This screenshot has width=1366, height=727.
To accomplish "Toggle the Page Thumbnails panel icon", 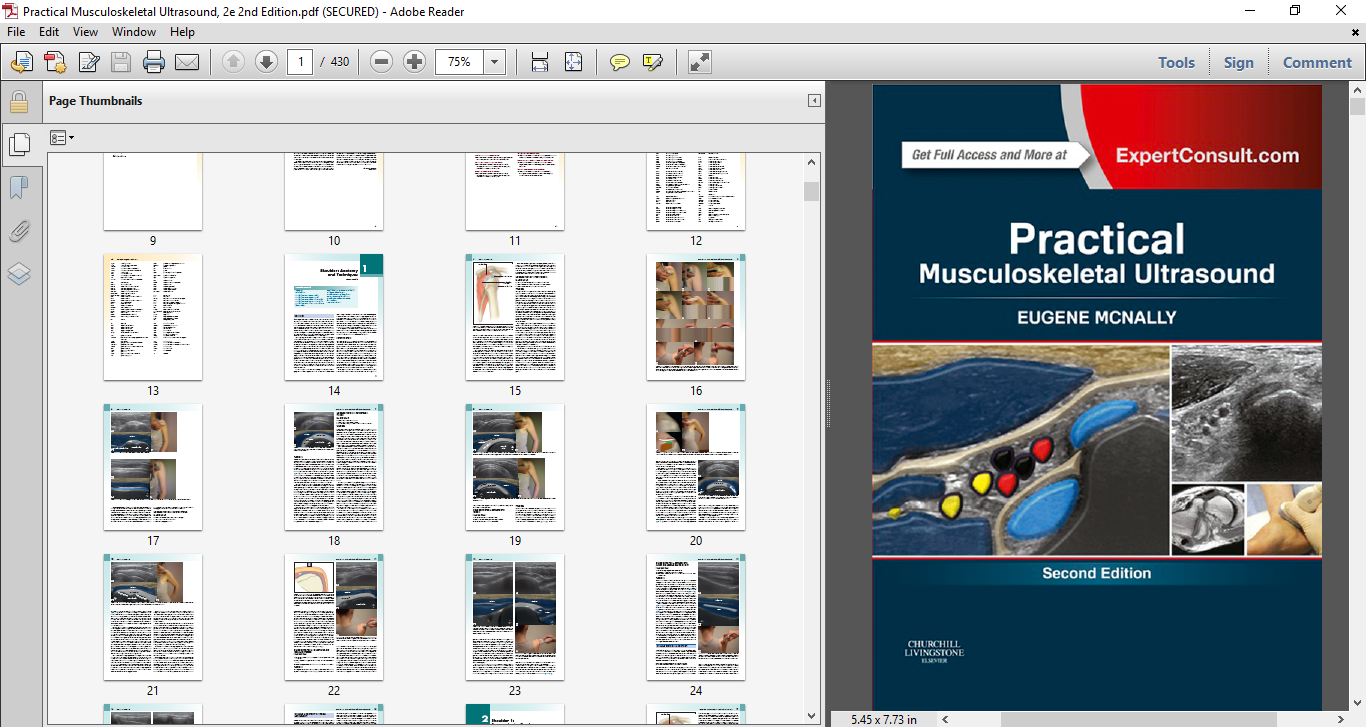I will [19, 145].
